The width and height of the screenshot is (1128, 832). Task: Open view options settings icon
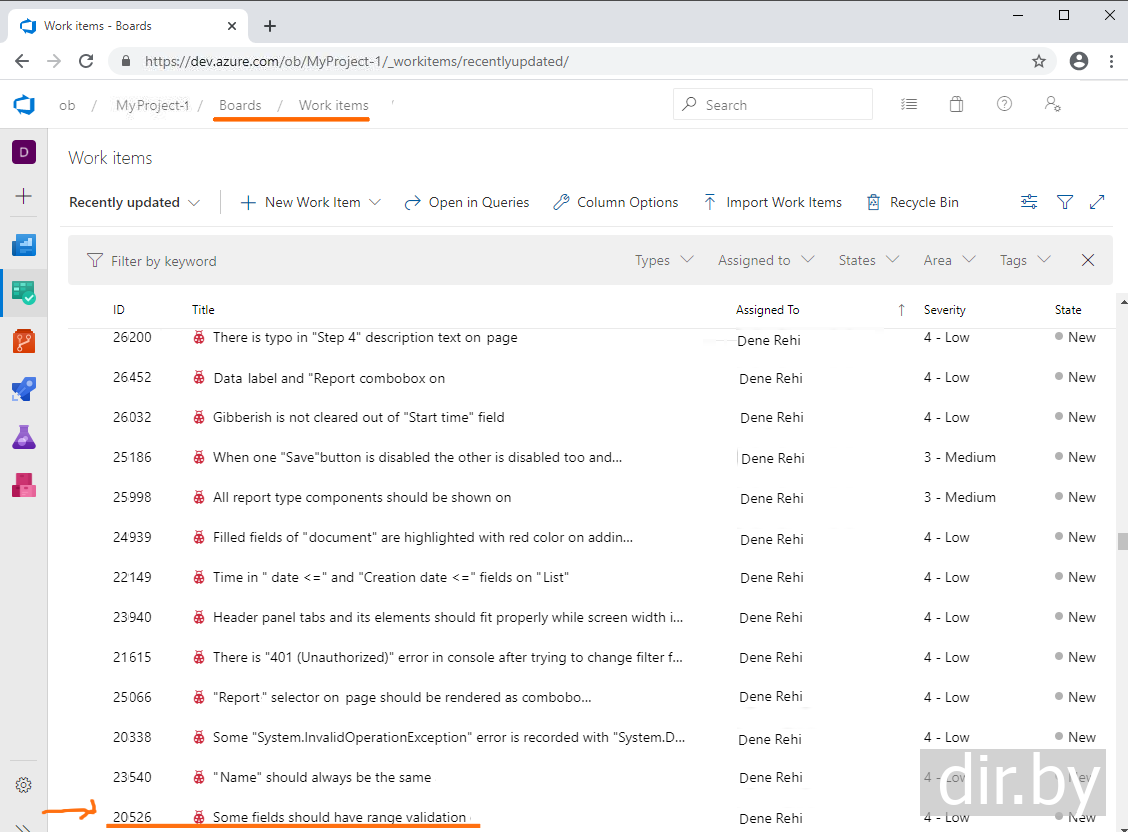click(x=1029, y=202)
